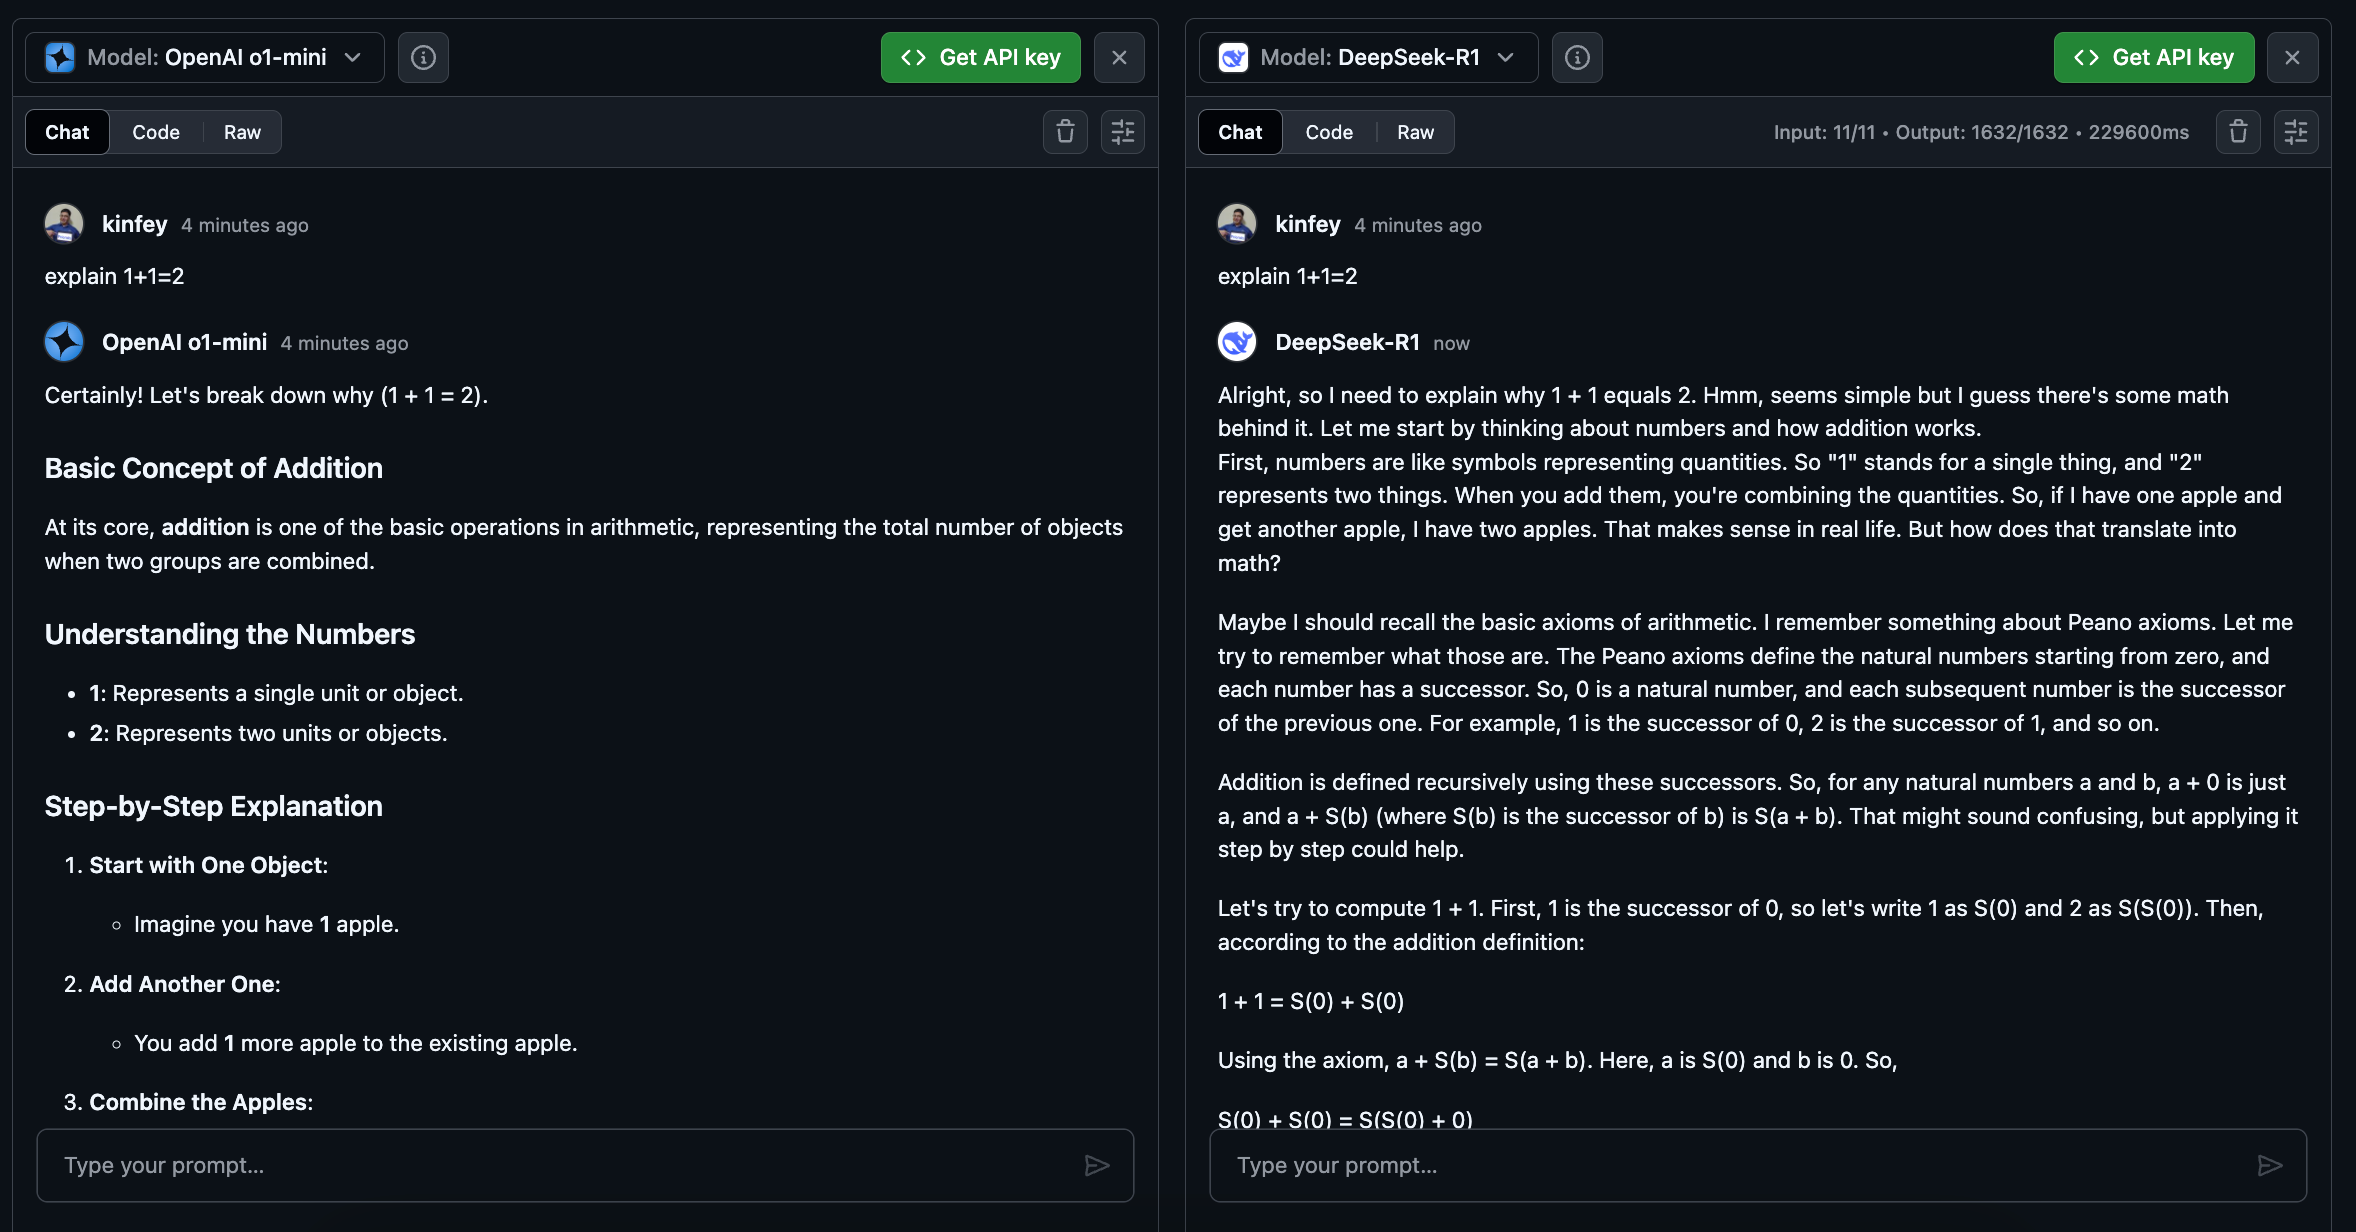Screen dimensions: 2356x1232
Task: Focus the o1-mini prompt input field
Action: point(560,1165)
